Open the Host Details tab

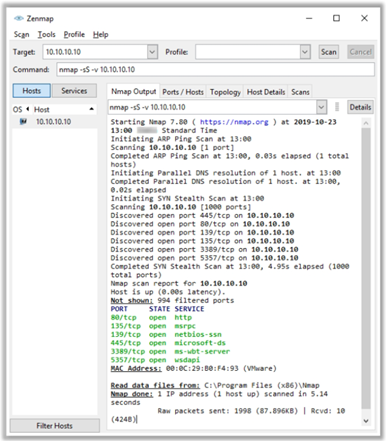[x=266, y=92]
